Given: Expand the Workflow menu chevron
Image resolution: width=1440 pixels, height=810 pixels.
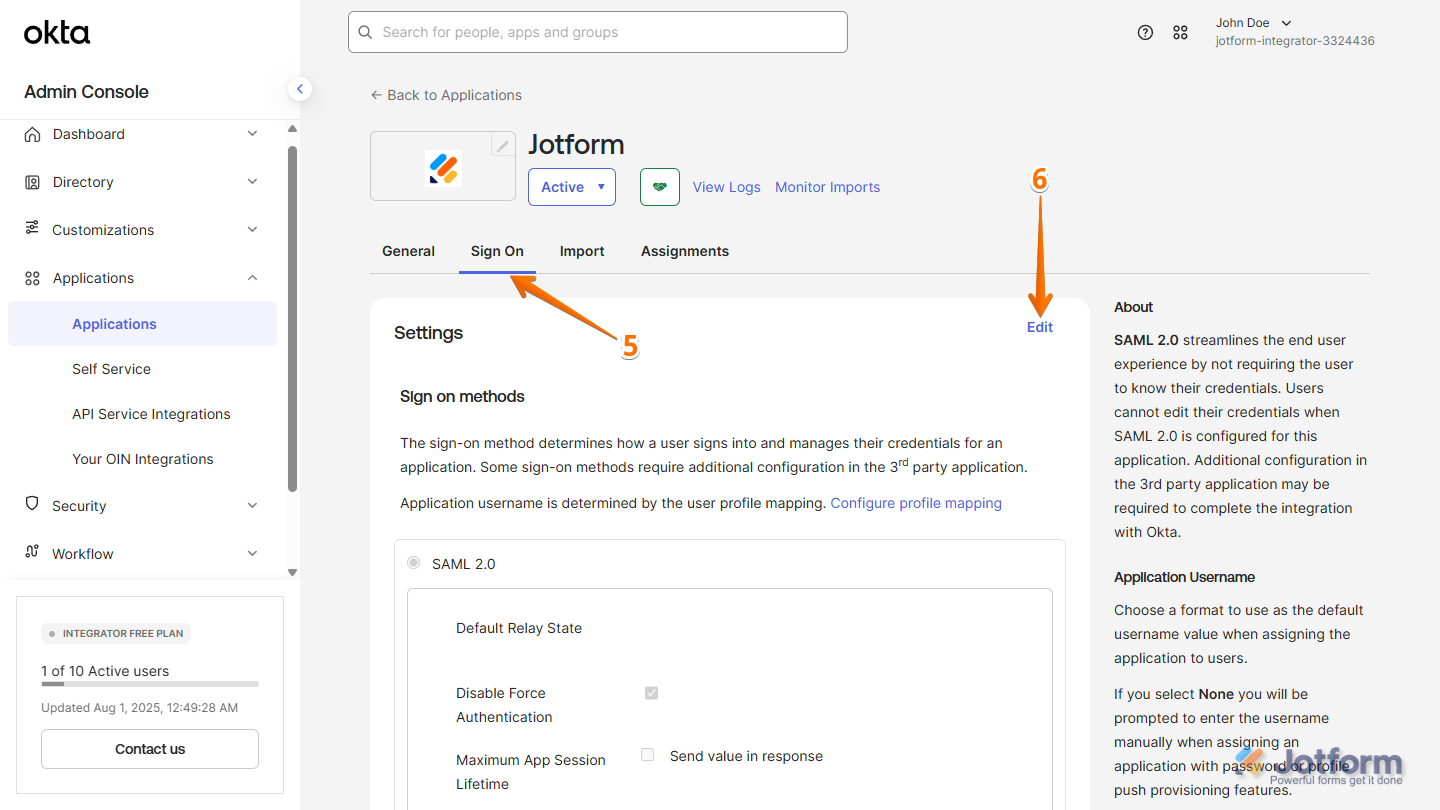Looking at the screenshot, I should tap(252, 554).
